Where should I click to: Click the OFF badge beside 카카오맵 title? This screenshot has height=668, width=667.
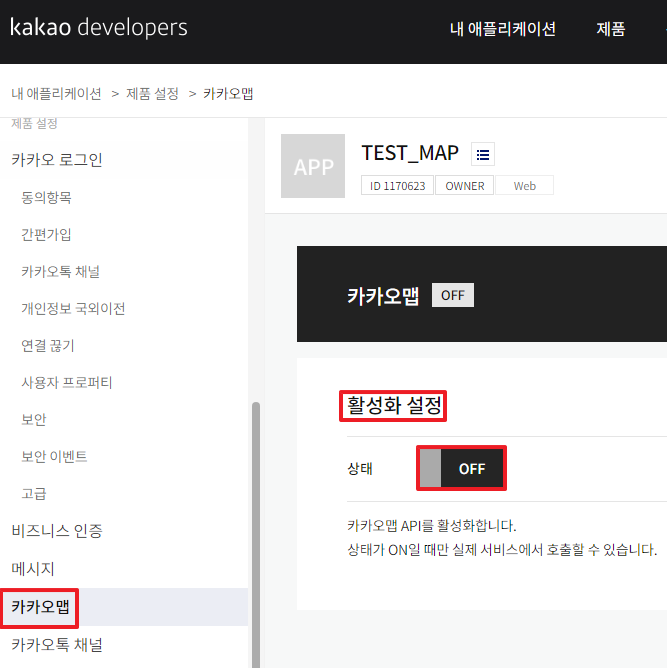point(453,295)
